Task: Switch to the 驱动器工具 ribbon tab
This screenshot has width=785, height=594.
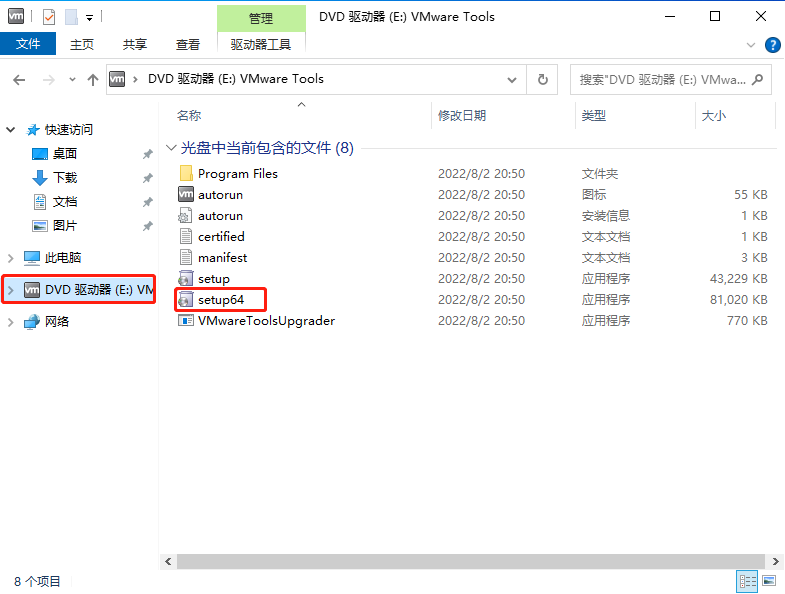Action: pos(261,45)
